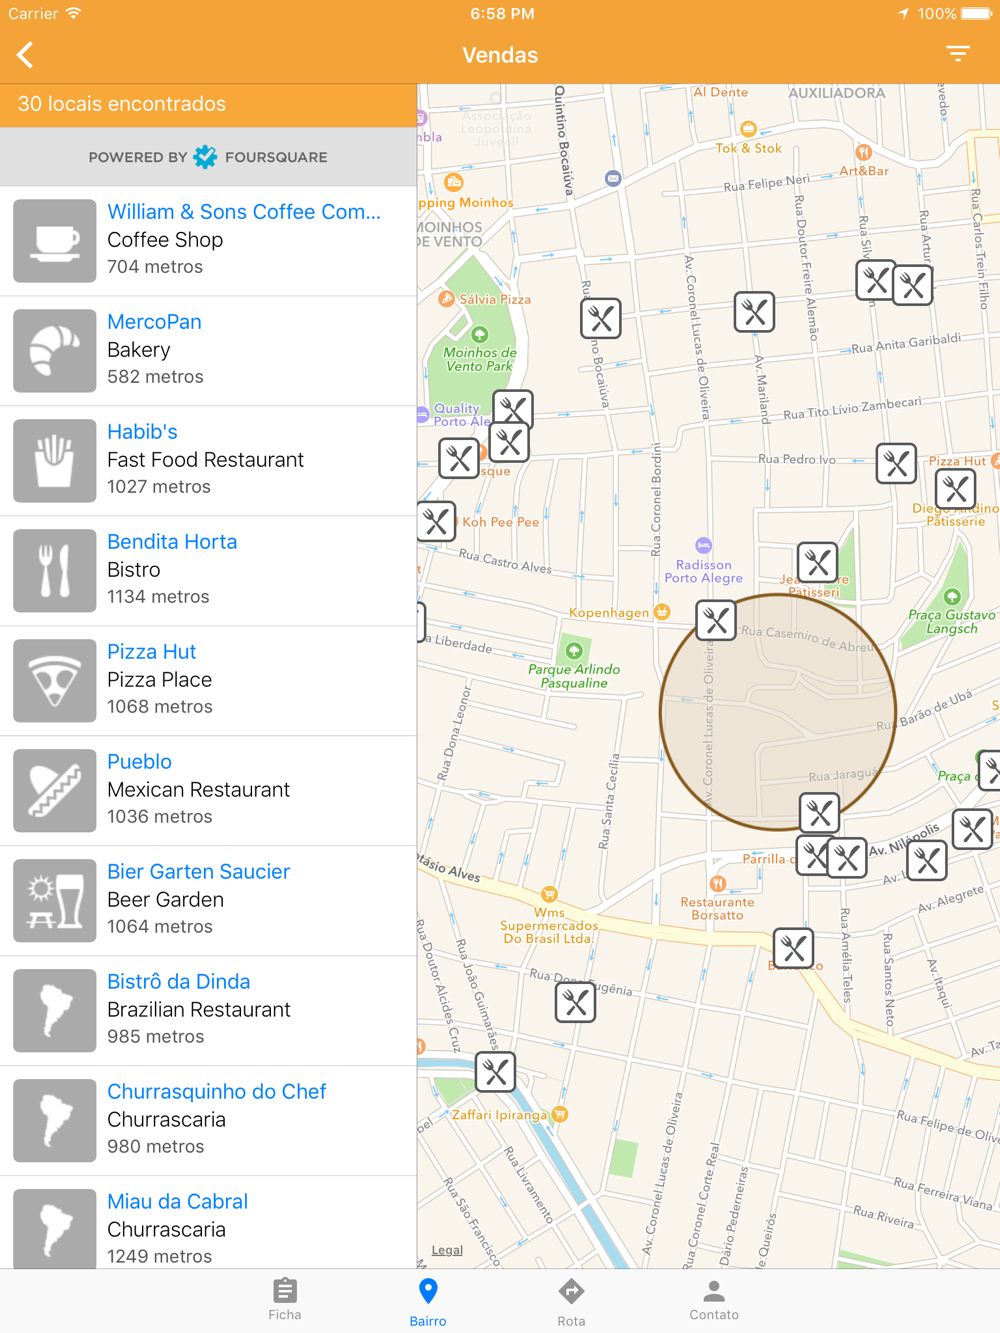Open the Ficha tab
Viewport: 1000px width, 1333px height.
point(285,1300)
